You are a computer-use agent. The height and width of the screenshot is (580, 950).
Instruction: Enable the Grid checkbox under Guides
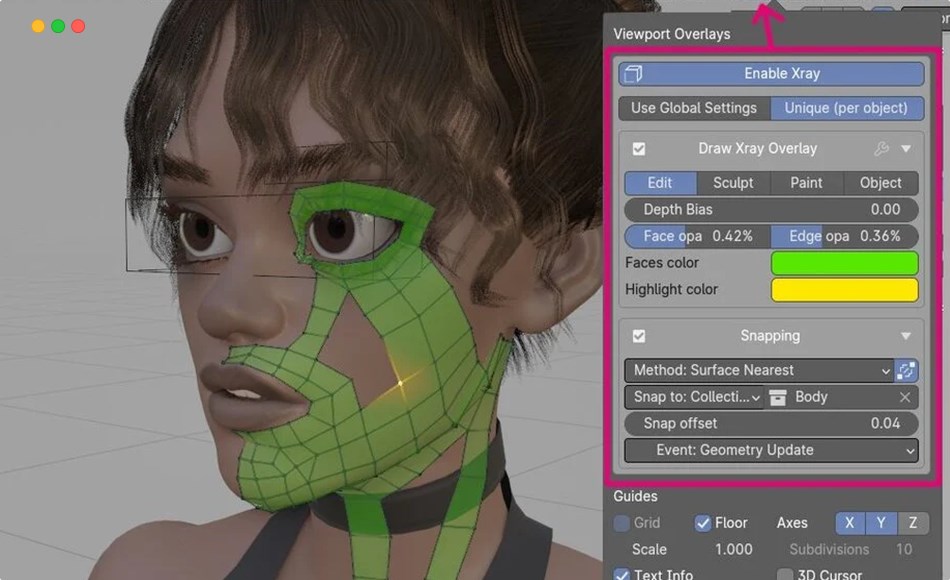tap(621, 522)
